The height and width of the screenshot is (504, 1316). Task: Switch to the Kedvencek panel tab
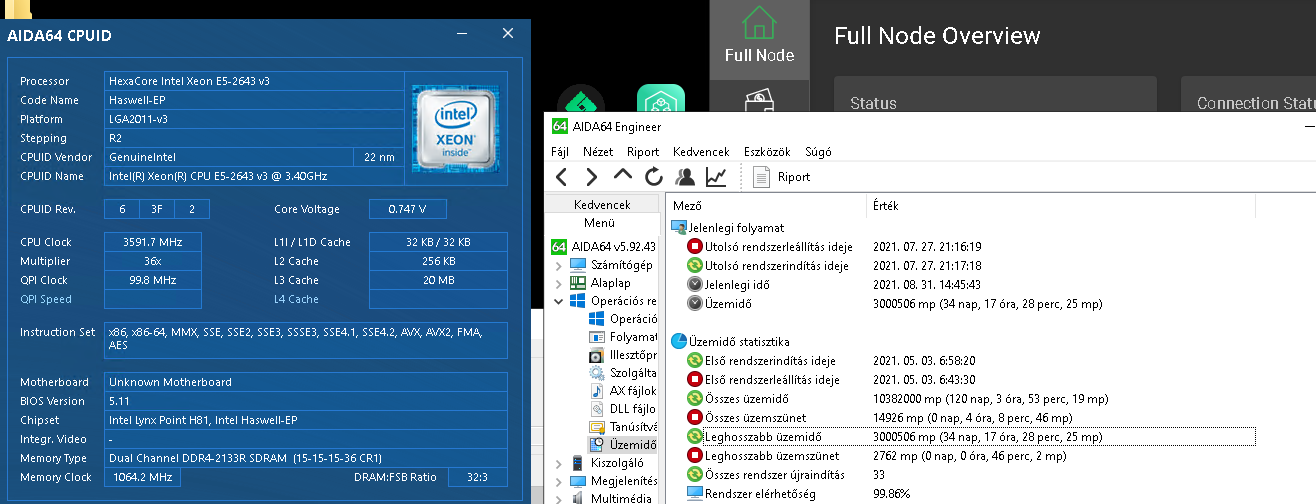click(x=602, y=204)
